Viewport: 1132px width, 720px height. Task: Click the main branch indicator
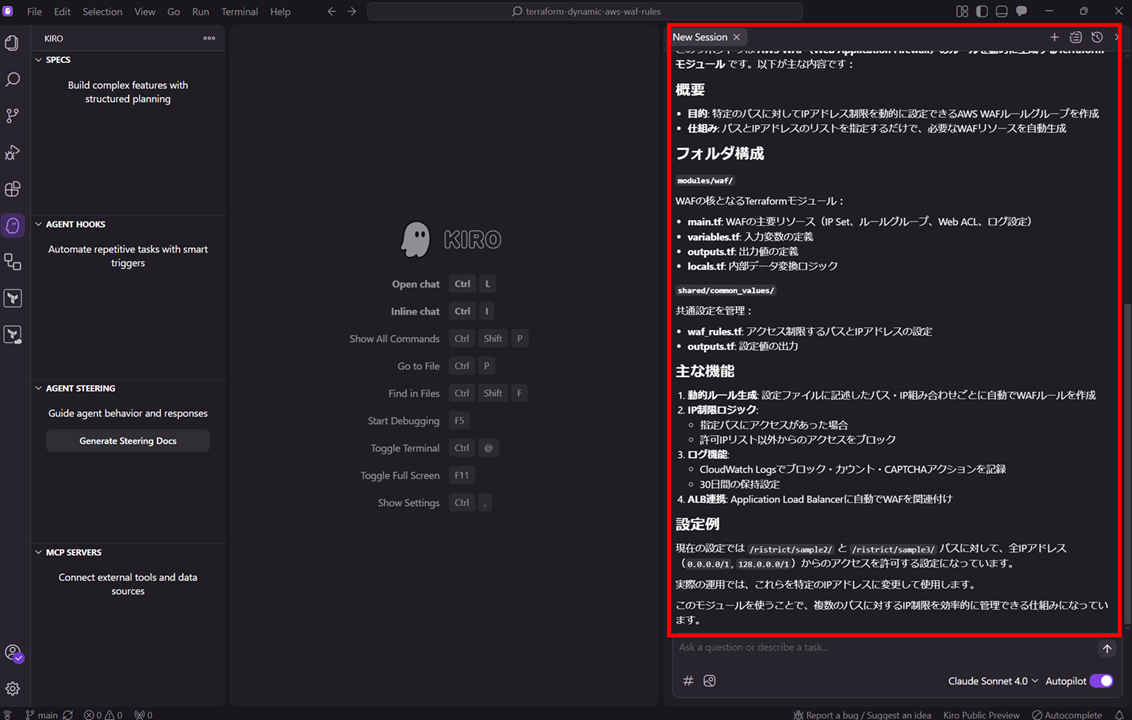[42, 714]
